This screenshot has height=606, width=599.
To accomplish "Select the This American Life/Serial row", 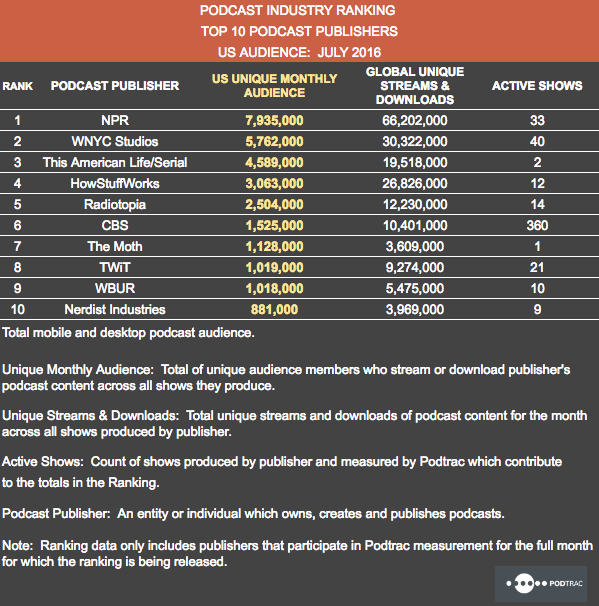I will coord(300,162).
